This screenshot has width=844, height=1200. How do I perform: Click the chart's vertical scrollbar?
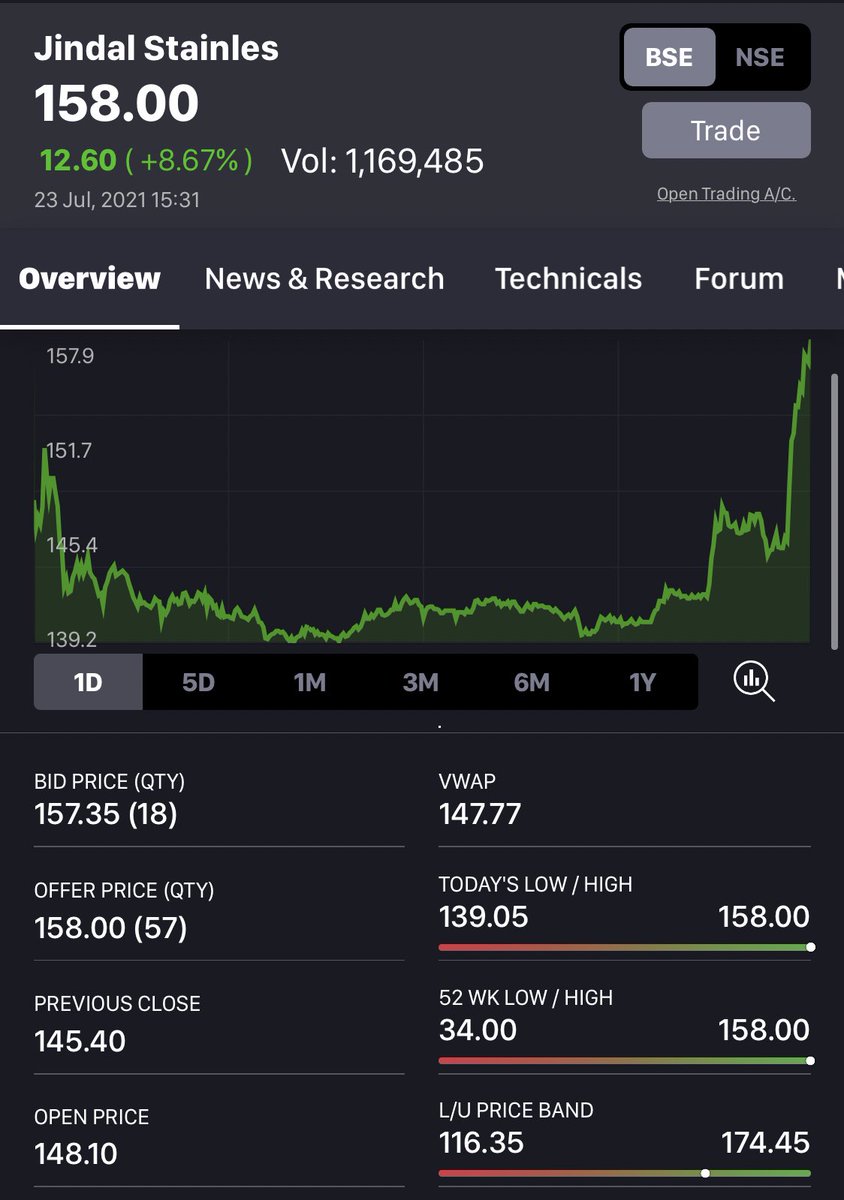point(835,513)
